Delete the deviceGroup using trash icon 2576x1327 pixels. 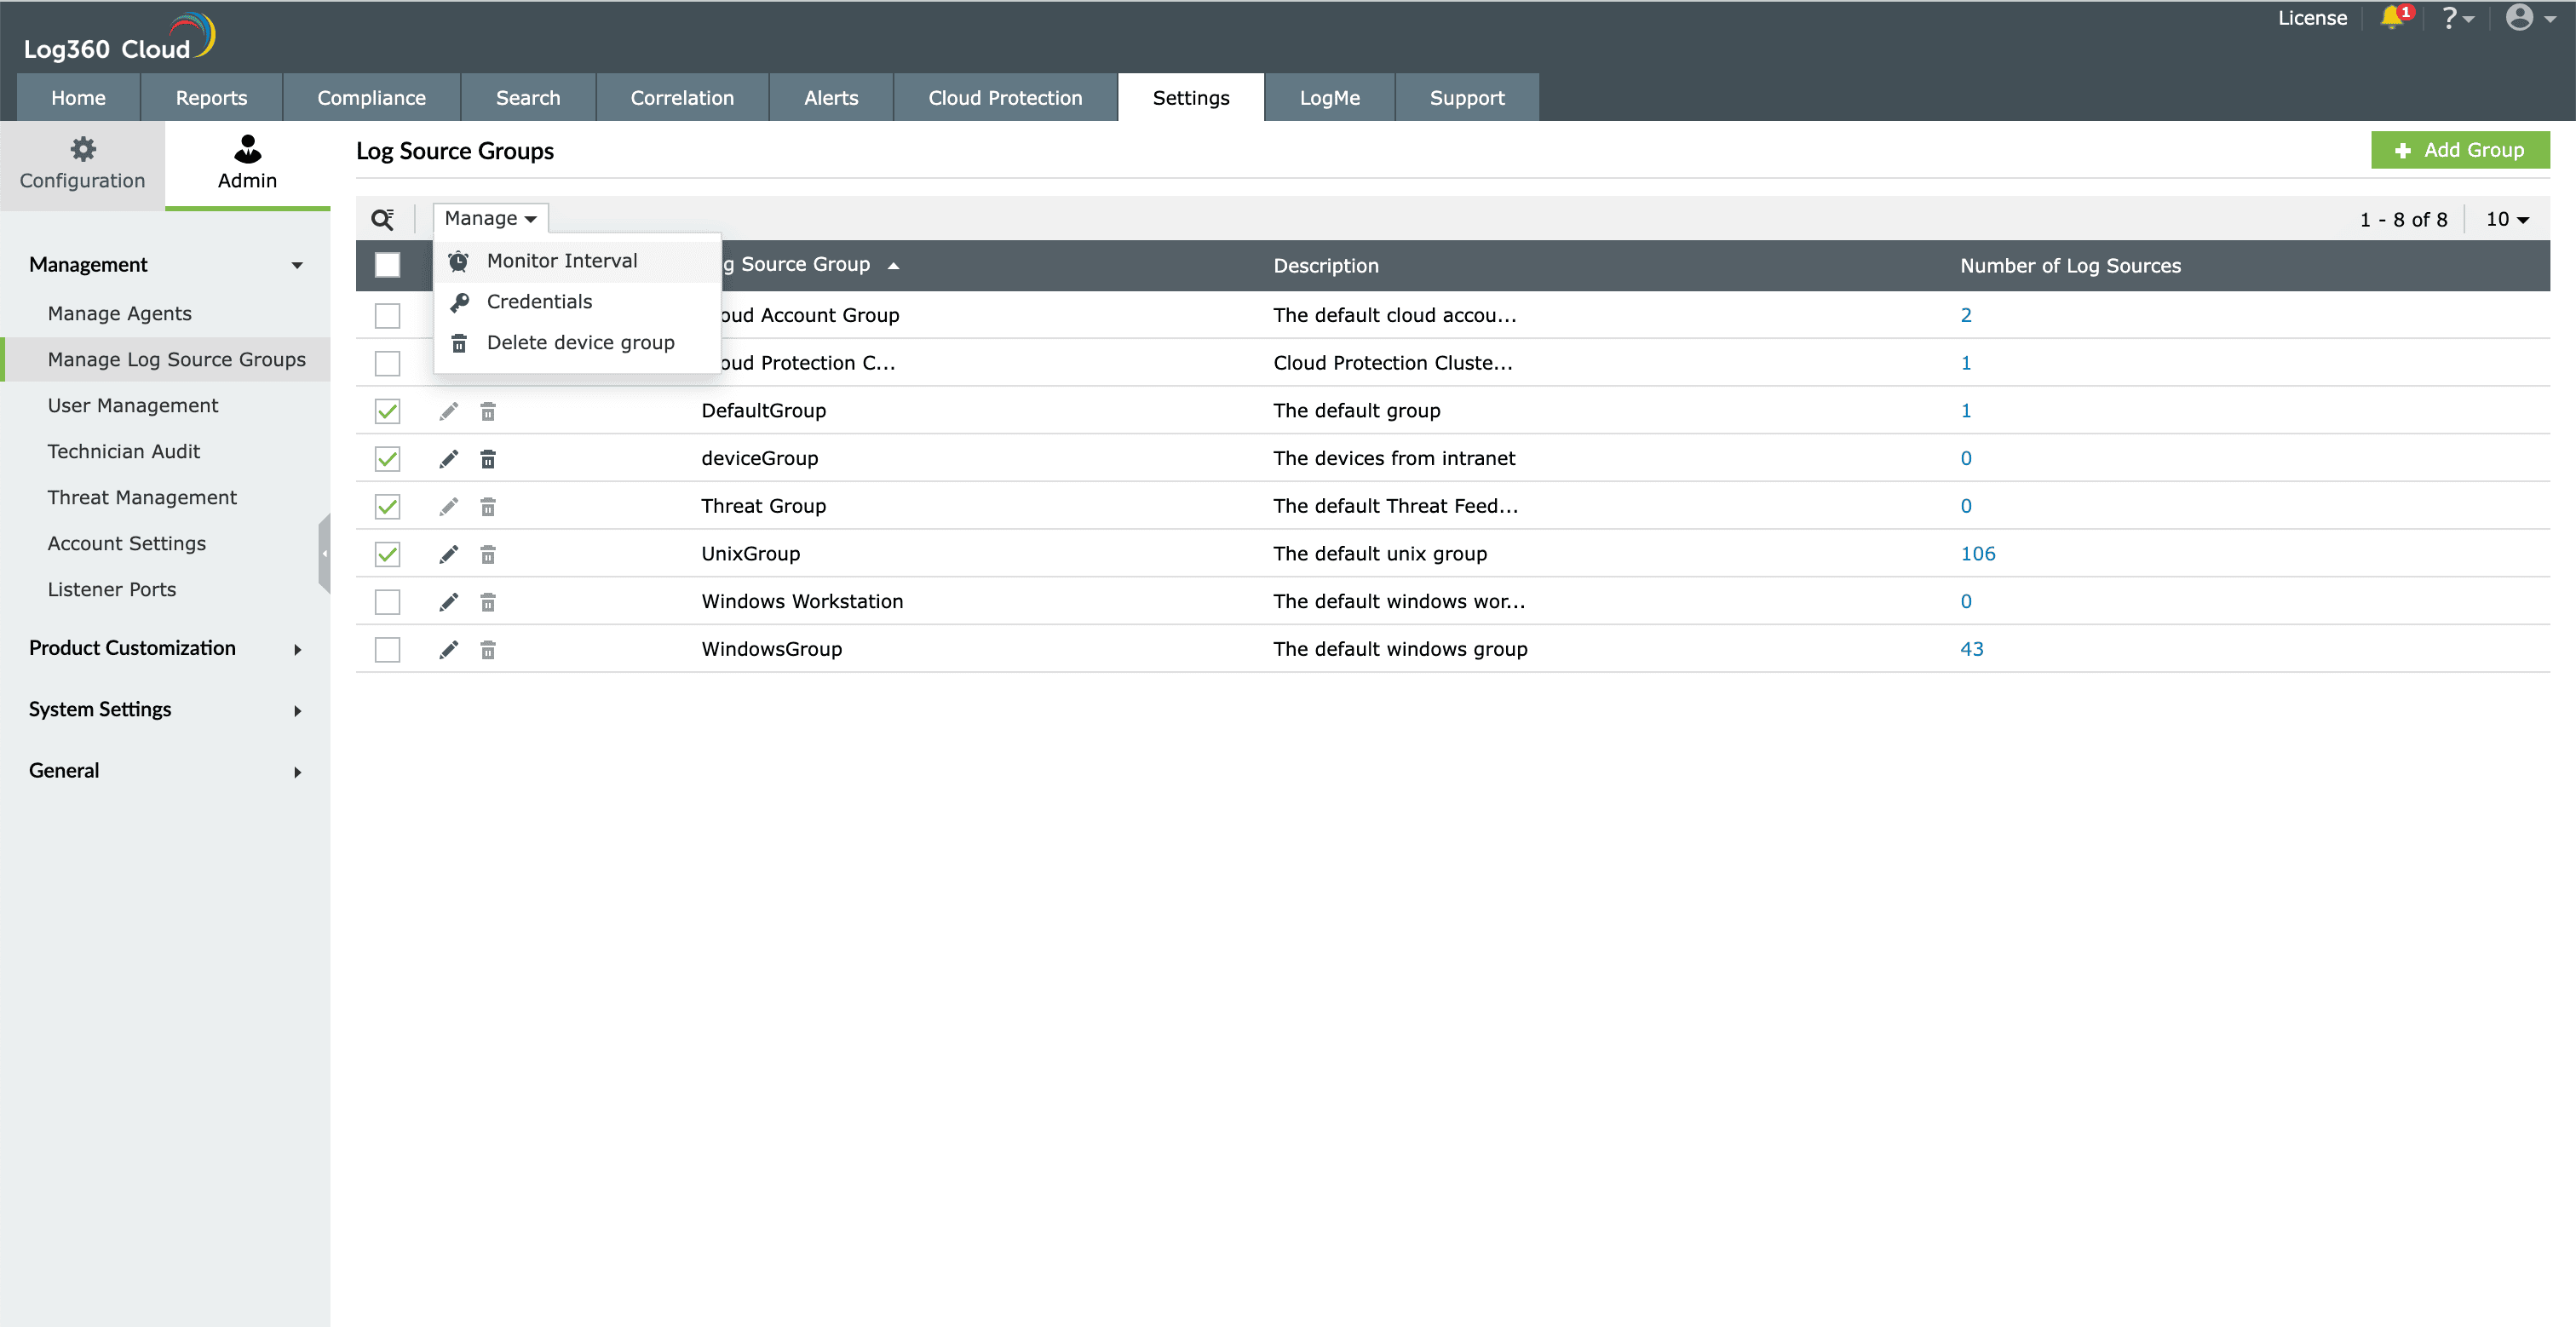[x=488, y=459]
